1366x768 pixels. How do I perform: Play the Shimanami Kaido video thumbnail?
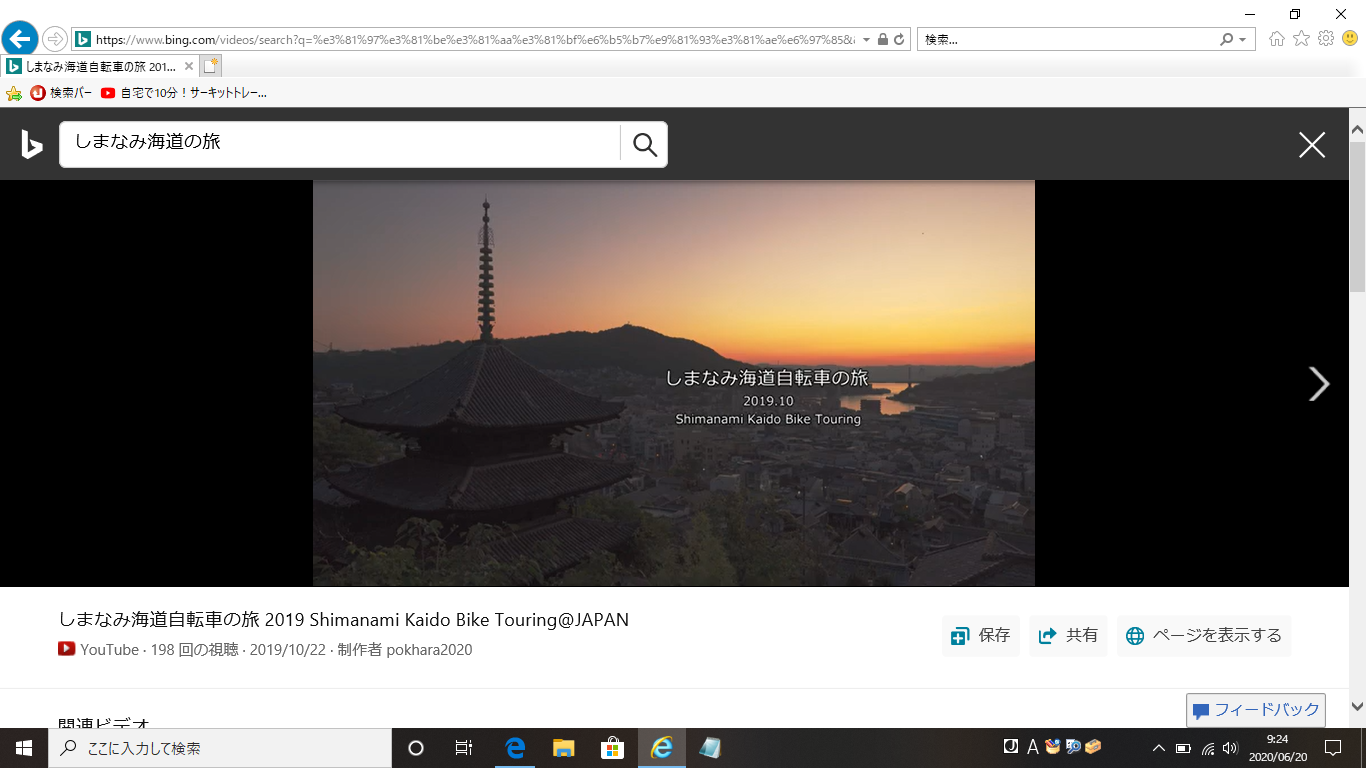tap(673, 383)
